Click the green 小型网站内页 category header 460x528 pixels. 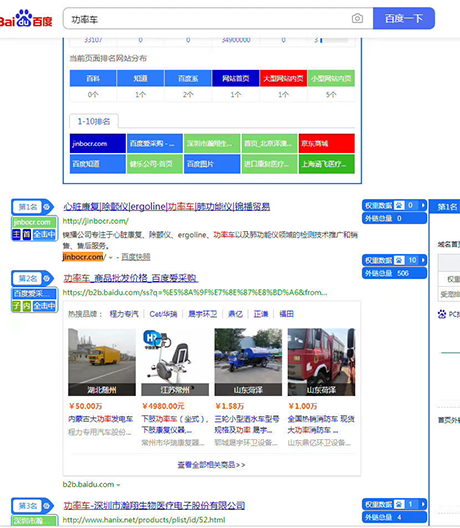[x=331, y=78]
